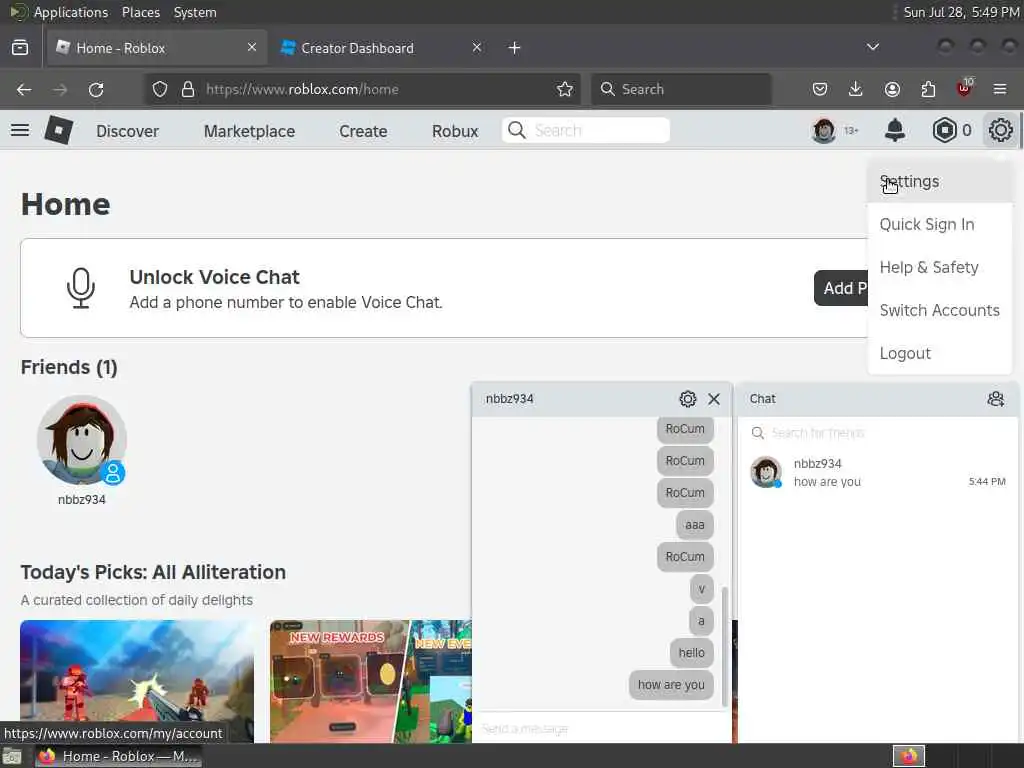Close the nbbz934 chat window
The height and width of the screenshot is (768, 1024).
click(x=714, y=399)
